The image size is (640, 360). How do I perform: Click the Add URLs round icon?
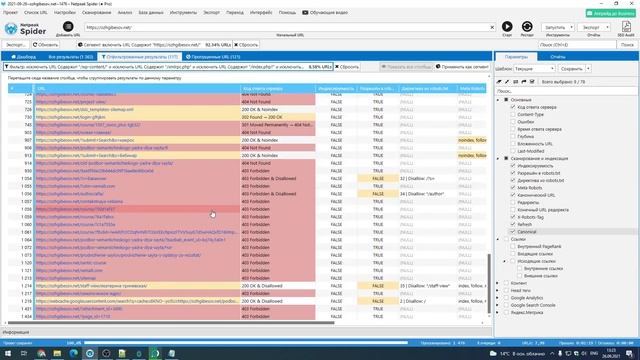(68, 27)
